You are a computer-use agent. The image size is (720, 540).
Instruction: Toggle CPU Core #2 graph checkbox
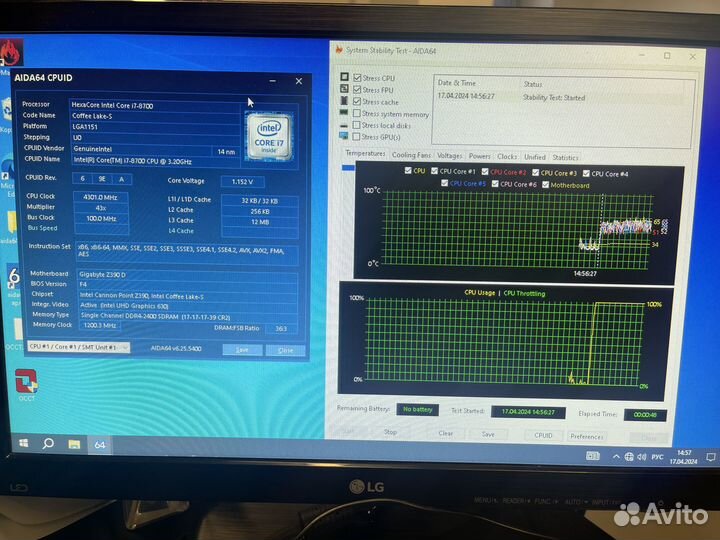pyautogui.click(x=485, y=172)
